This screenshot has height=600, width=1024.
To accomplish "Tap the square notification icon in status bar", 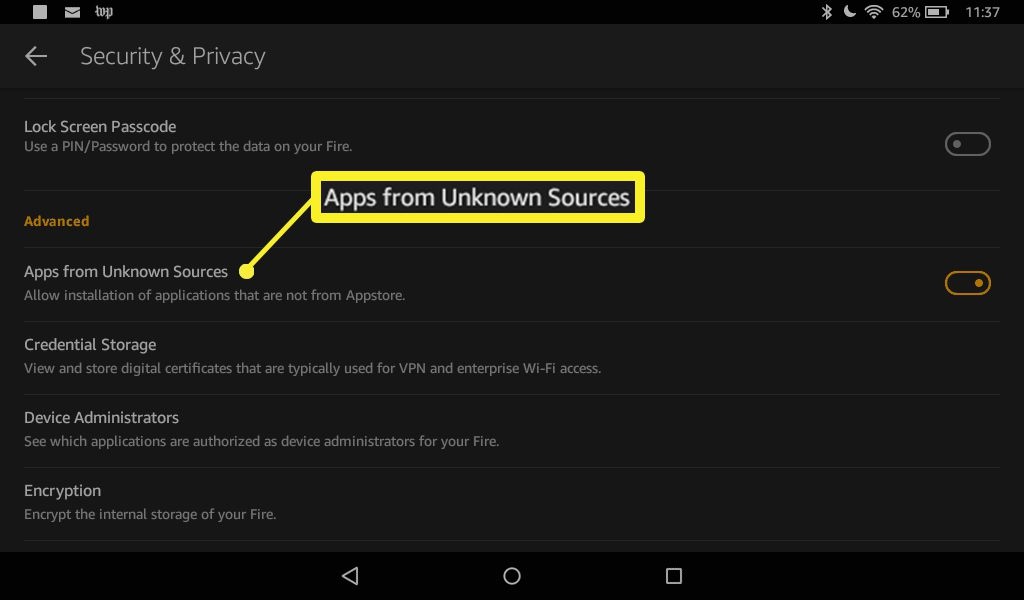I will coord(40,12).
